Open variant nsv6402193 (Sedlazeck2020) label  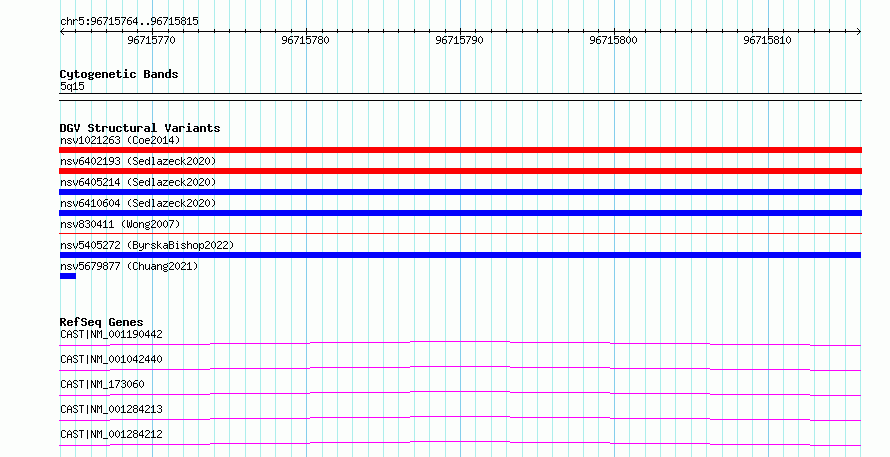tap(138, 161)
